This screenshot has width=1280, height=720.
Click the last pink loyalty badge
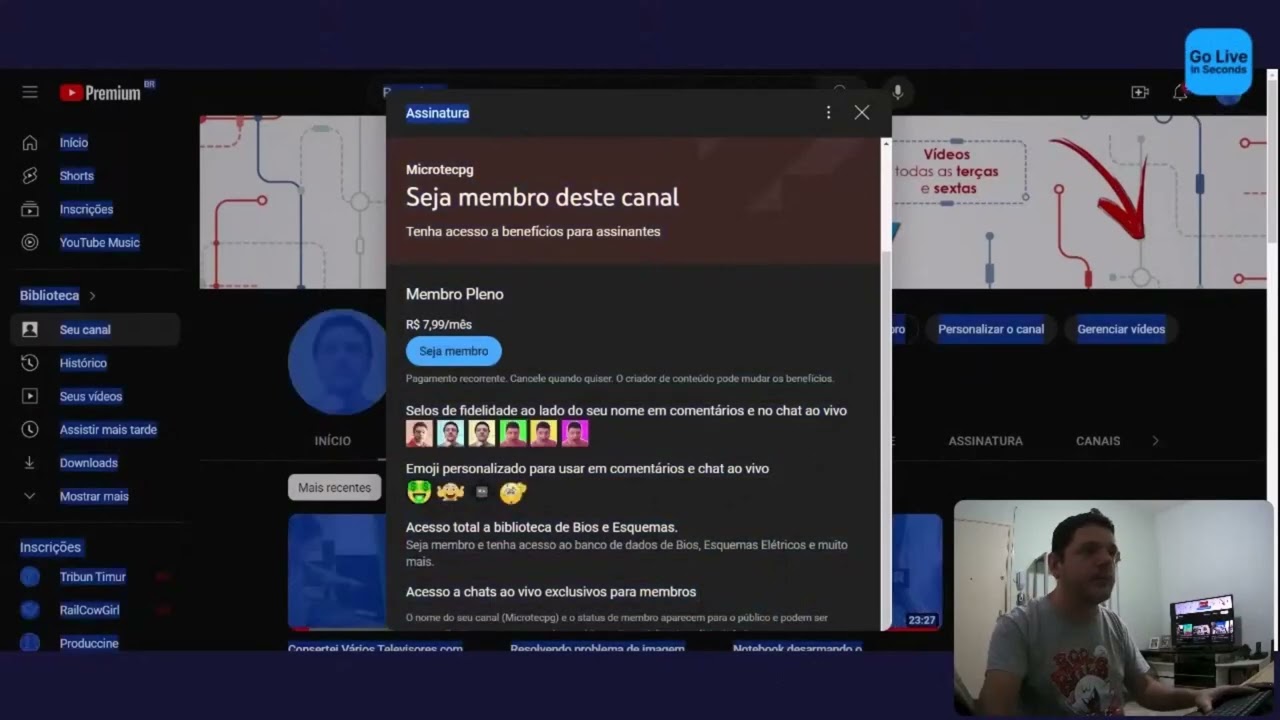pyautogui.click(x=575, y=433)
